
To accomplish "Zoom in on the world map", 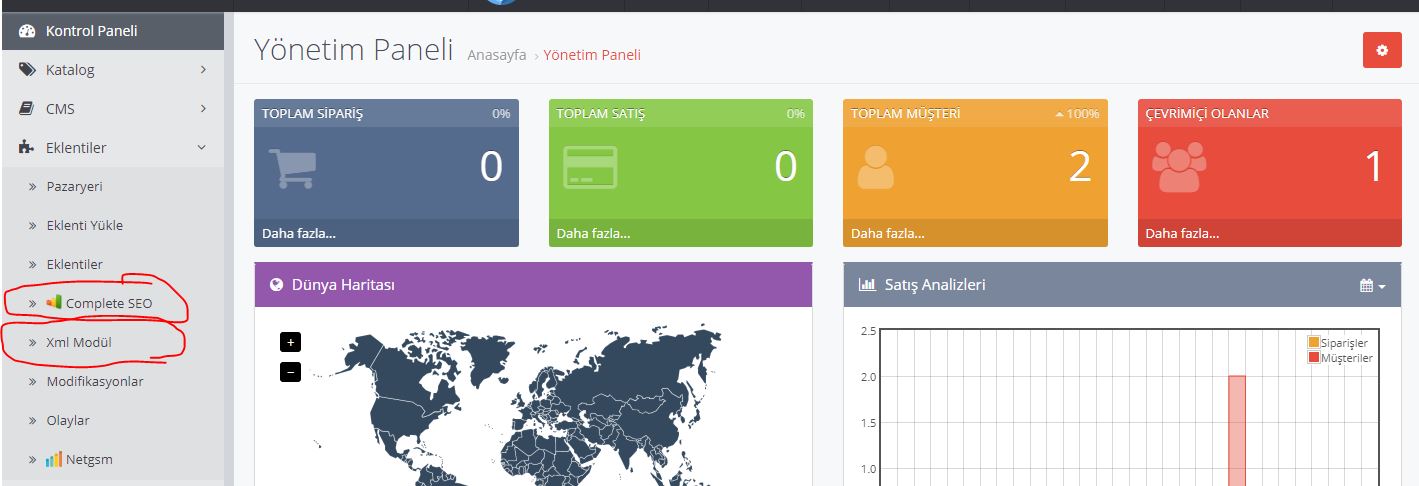I will click(x=290, y=342).
